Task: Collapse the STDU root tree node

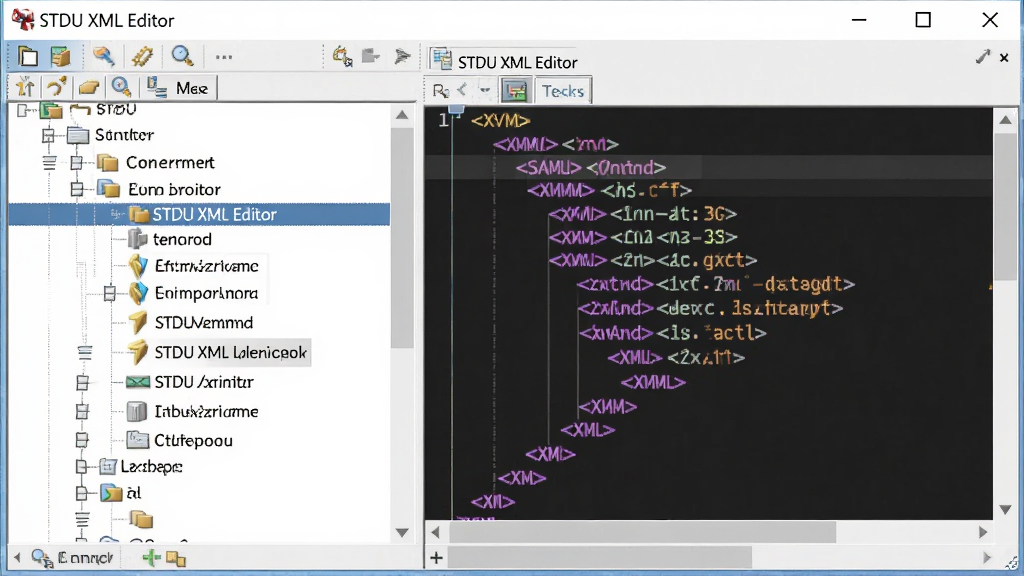Action: [x=22, y=110]
